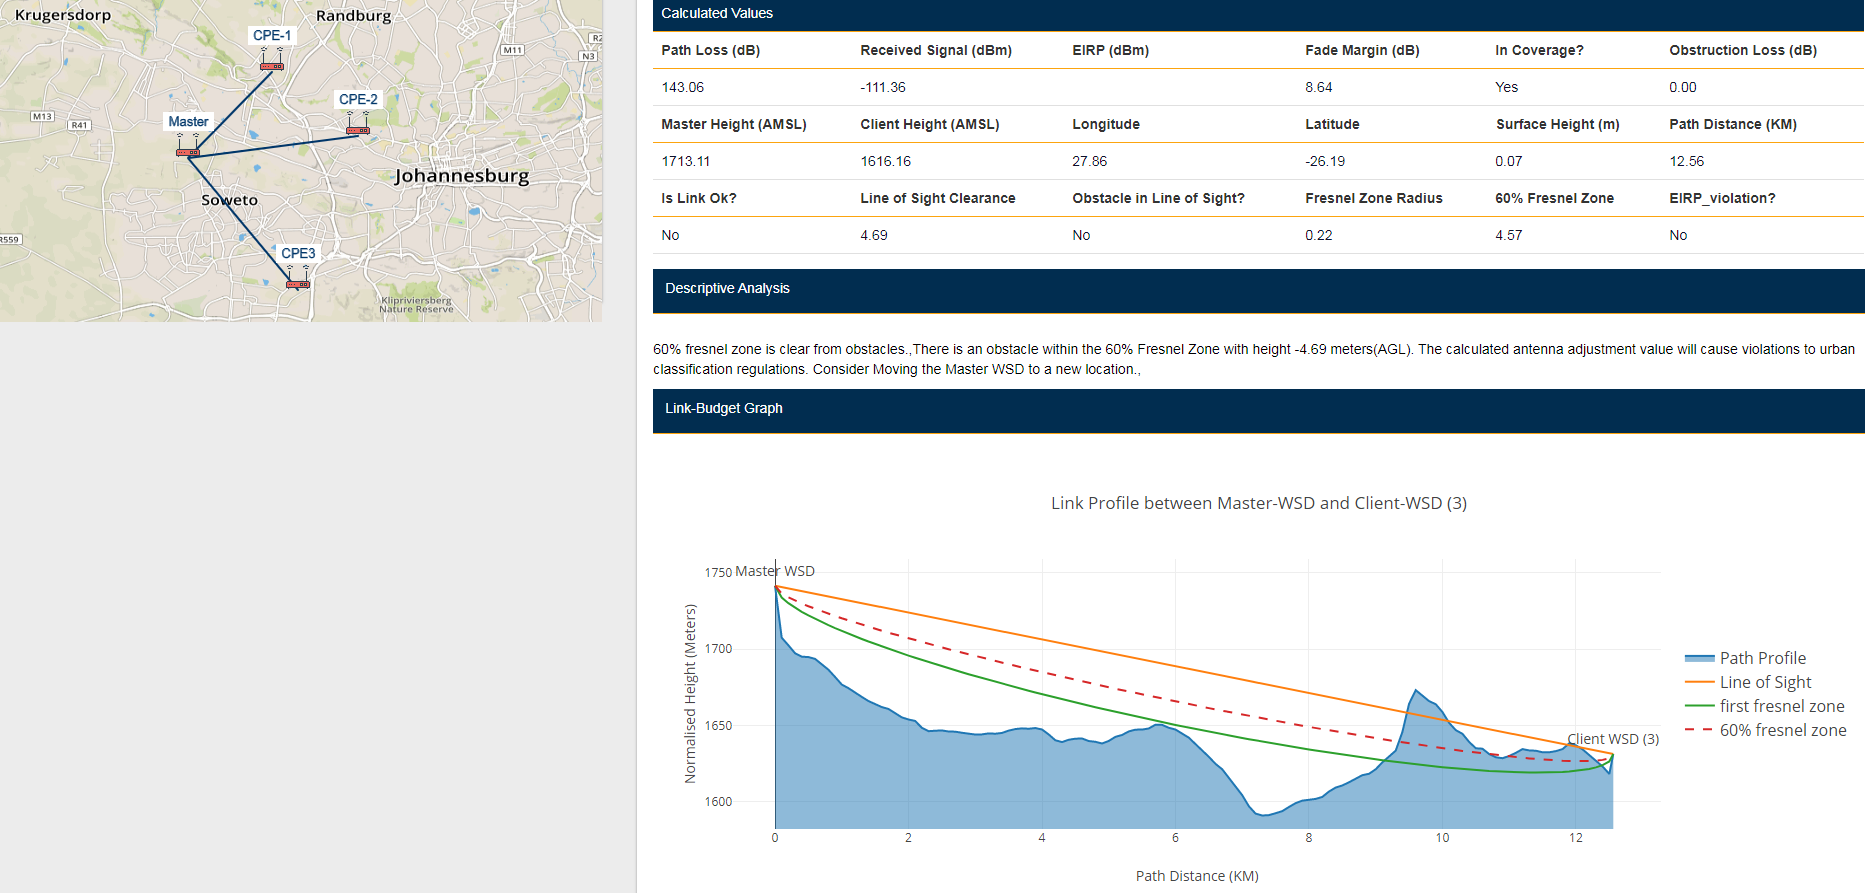Click the R41 road shield on map
The height and width of the screenshot is (893, 1866).
click(x=79, y=125)
